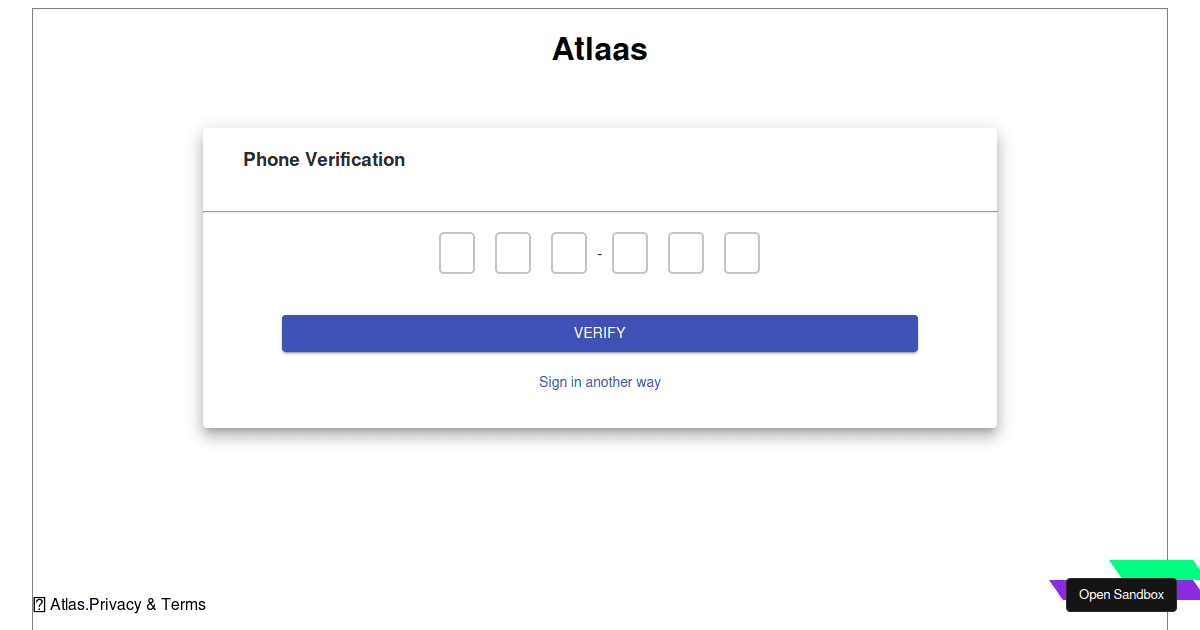Click the Atlaas title at the top
This screenshot has height=630, width=1200.
point(599,48)
